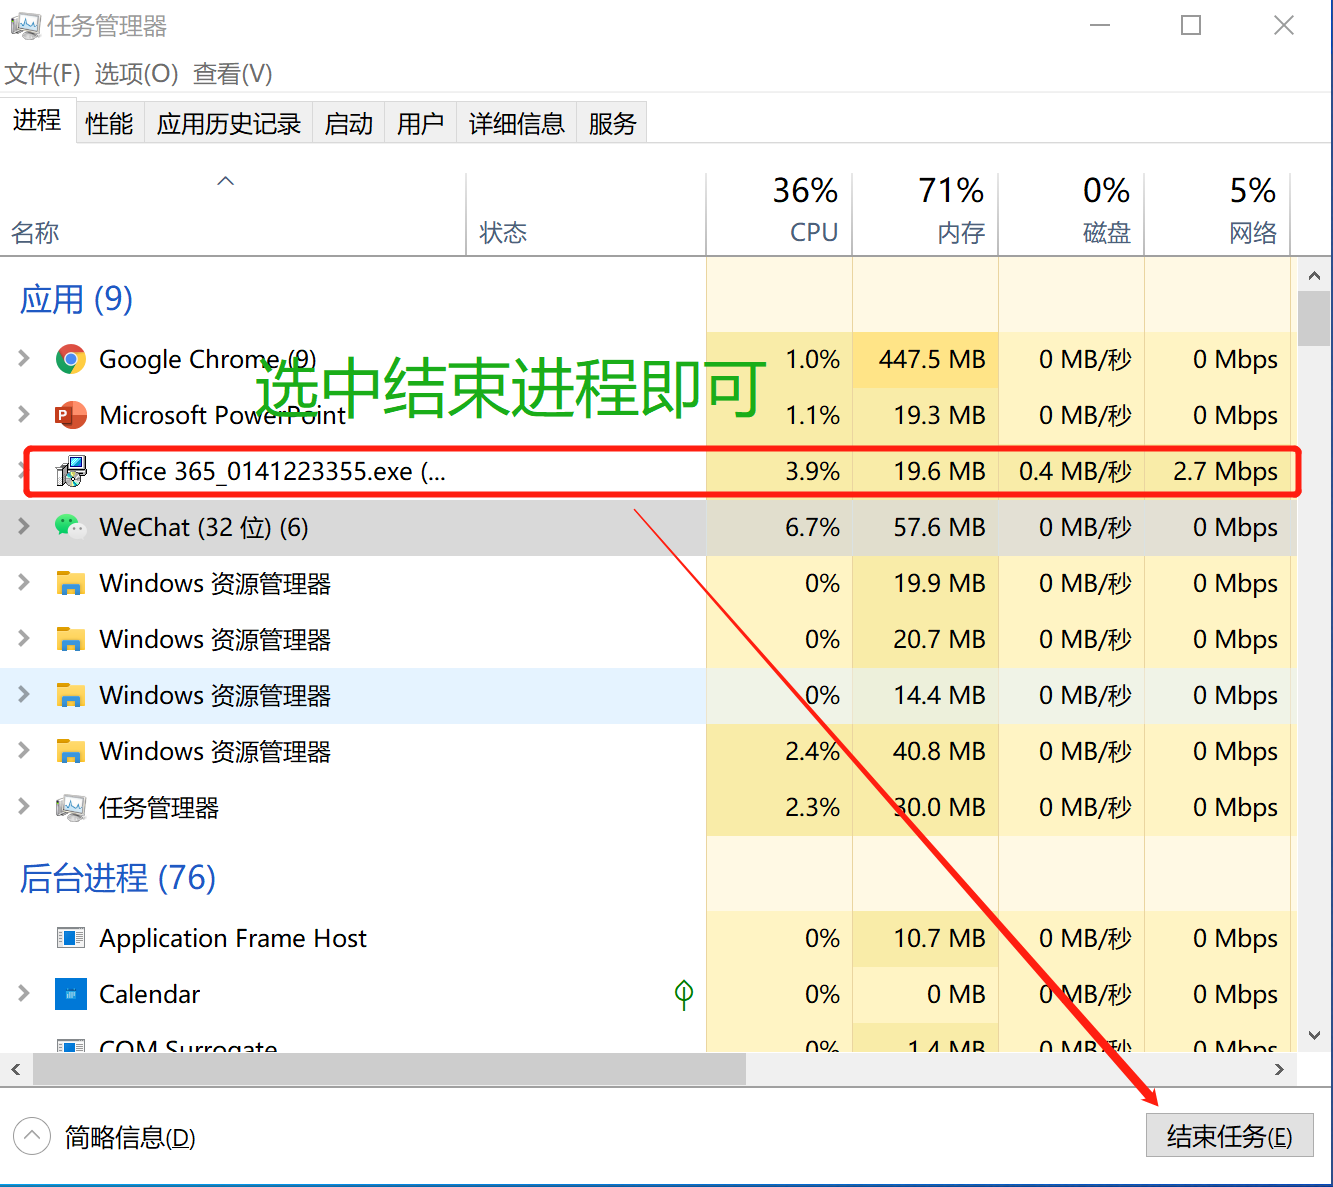
Task: Expand the Windows 资源管理器 row using 20.7 MB
Action: click(x=24, y=638)
